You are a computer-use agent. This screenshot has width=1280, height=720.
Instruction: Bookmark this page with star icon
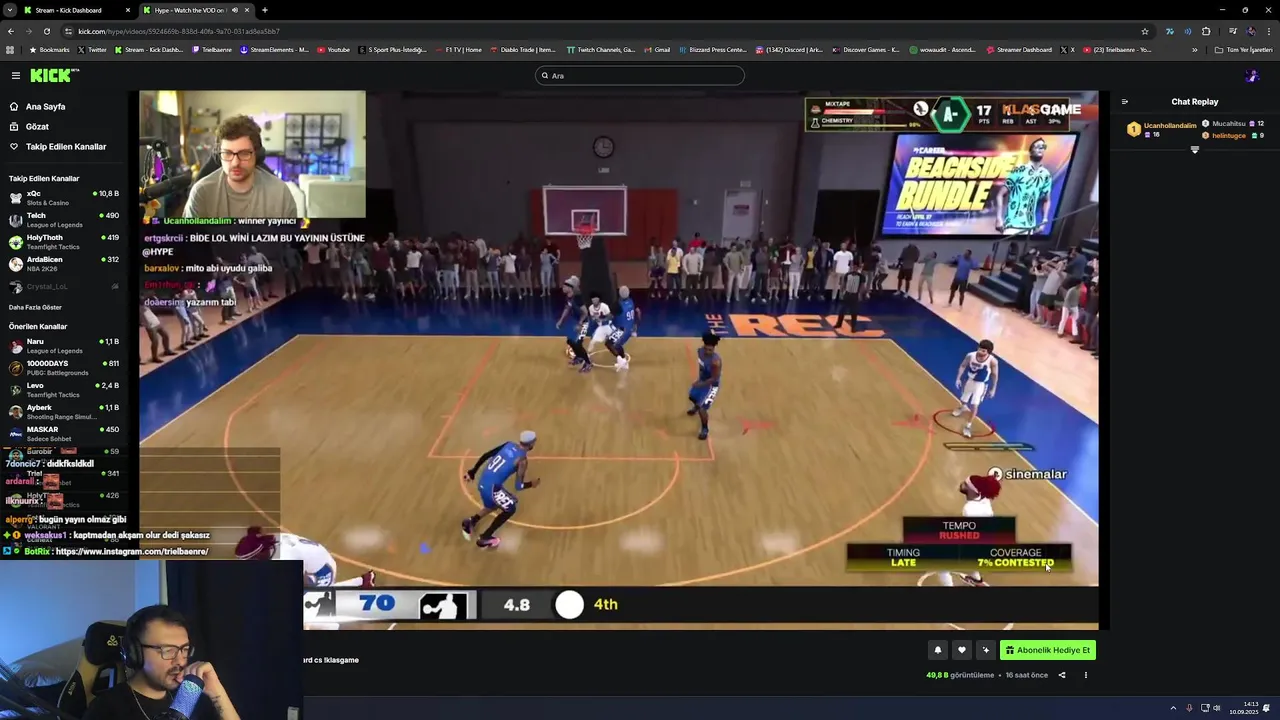[x=1145, y=31]
